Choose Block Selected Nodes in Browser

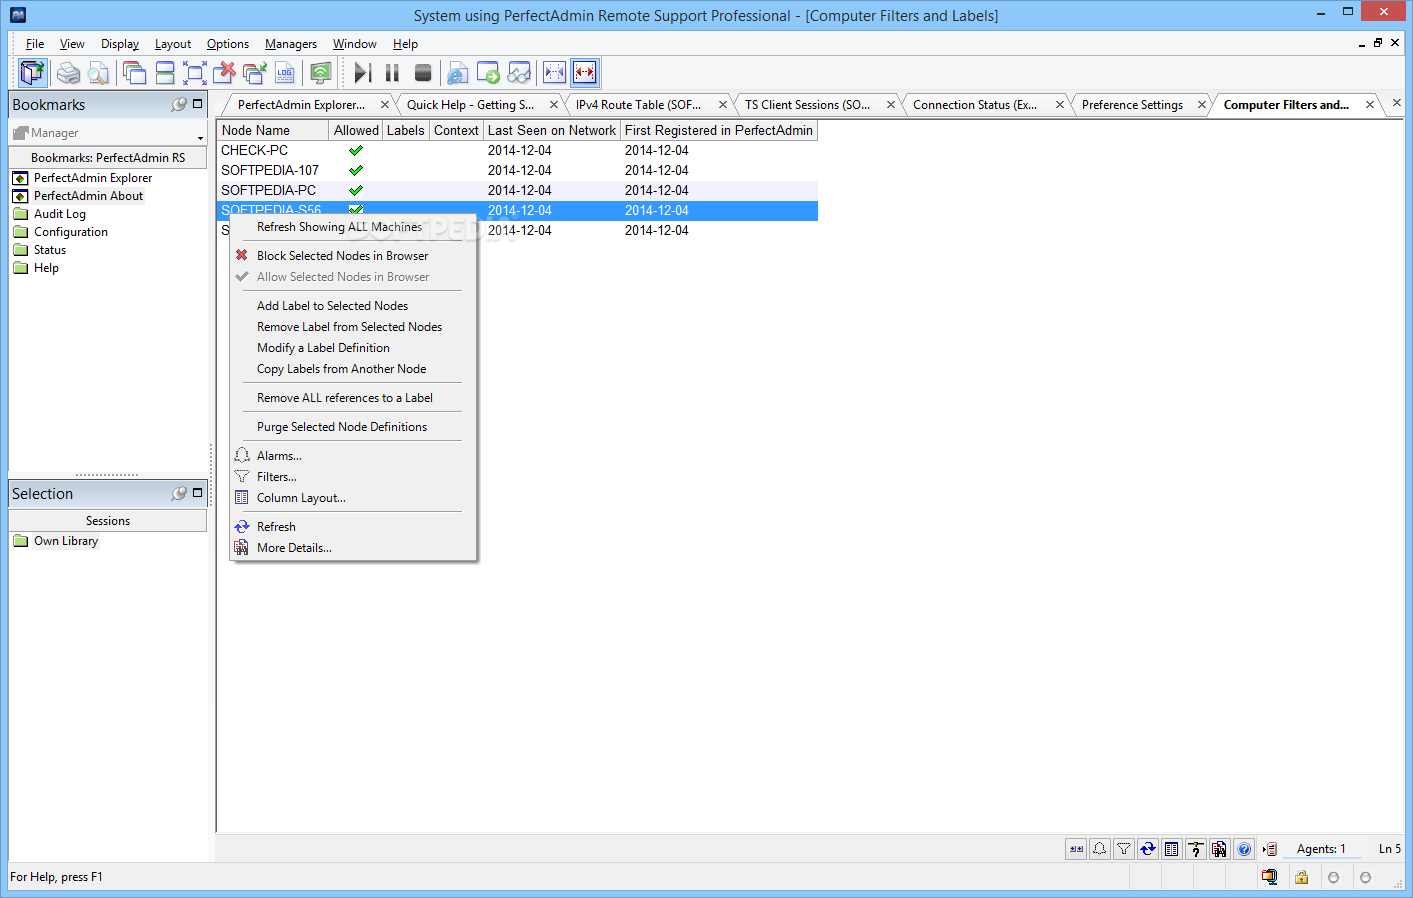click(342, 256)
